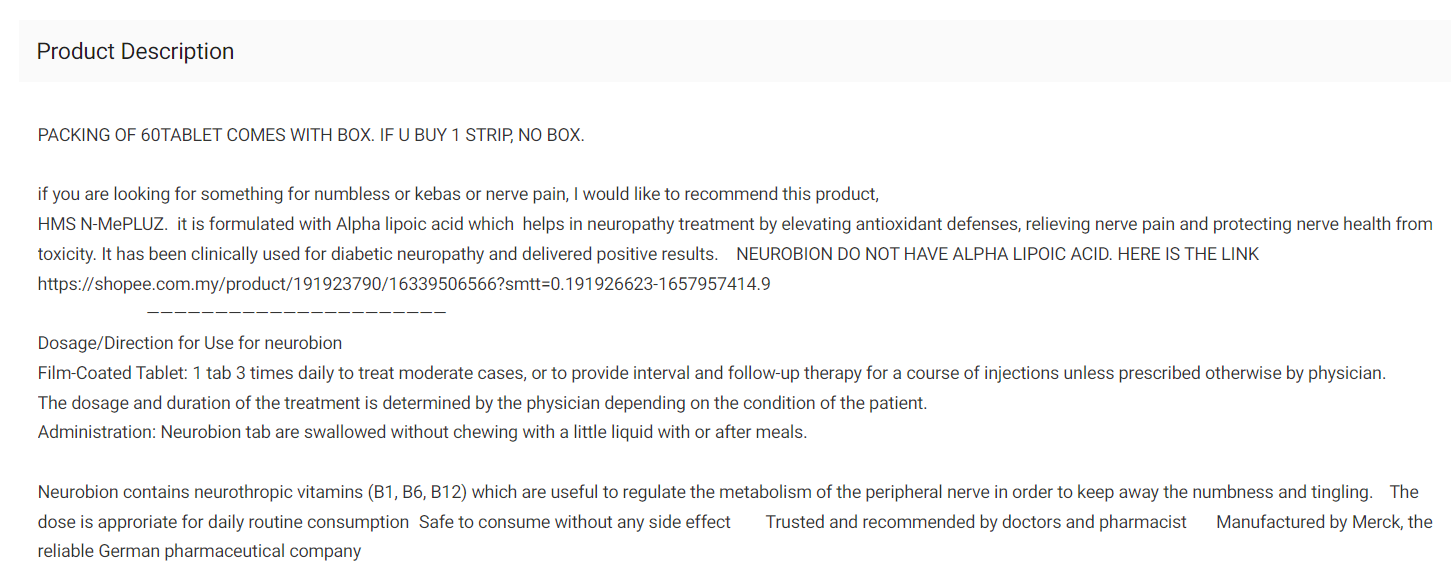The height and width of the screenshot is (569, 1451).
Task: Click the Dosage/Direction for Use heading
Action: (190, 343)
